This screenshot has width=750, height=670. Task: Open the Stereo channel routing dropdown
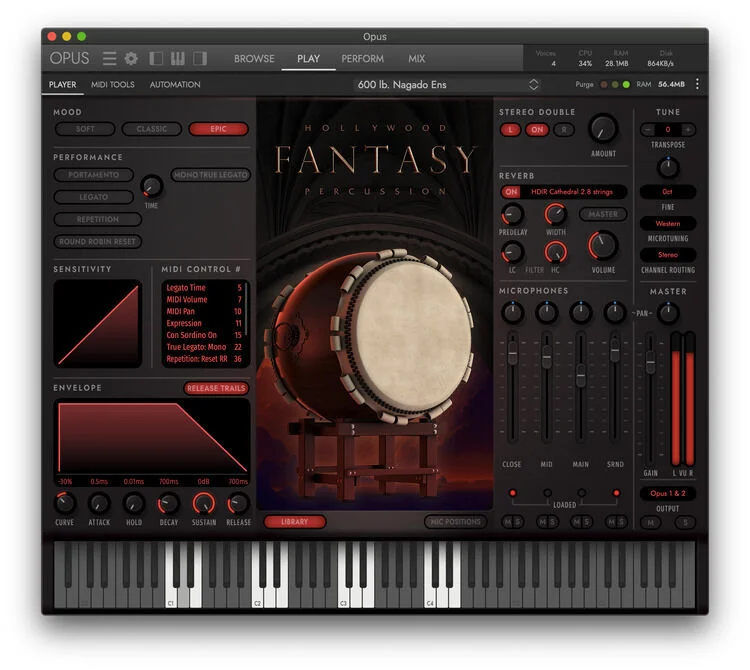pos(668,254)
